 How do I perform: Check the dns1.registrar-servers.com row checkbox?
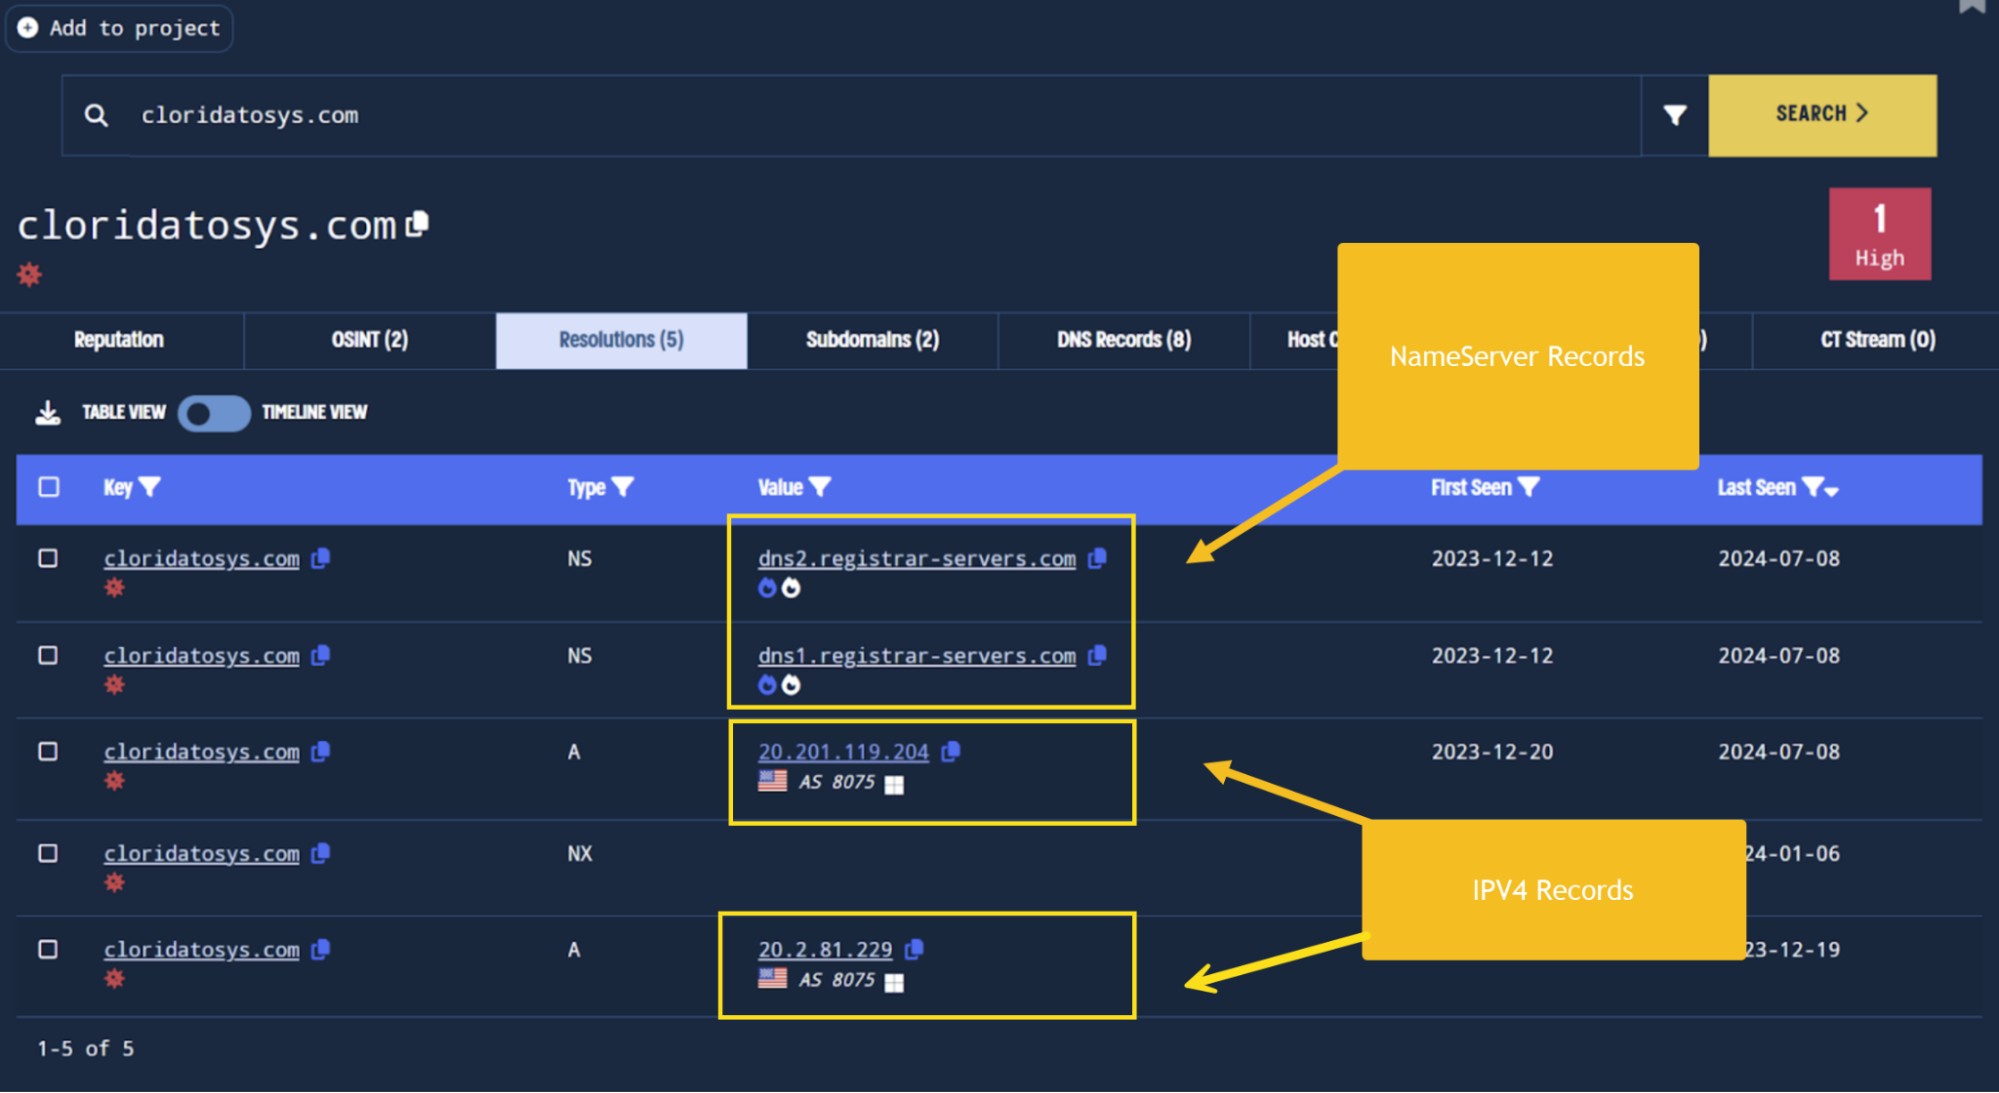(48, 655)
